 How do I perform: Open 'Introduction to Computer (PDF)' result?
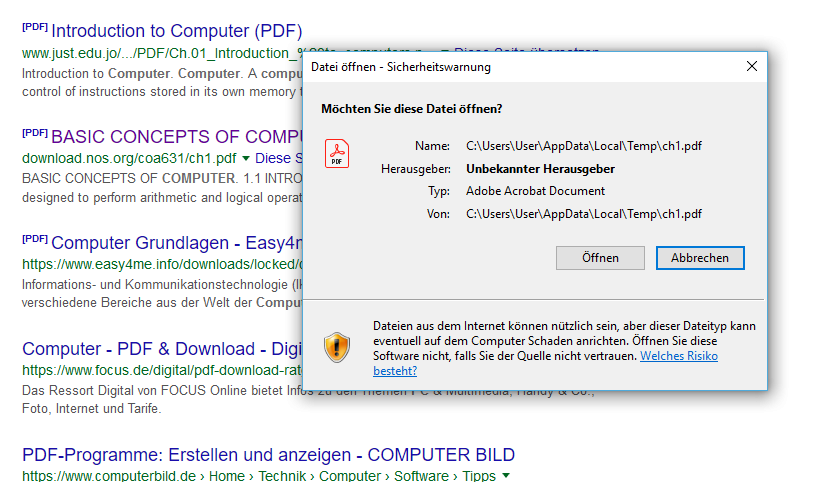[177, 31]
